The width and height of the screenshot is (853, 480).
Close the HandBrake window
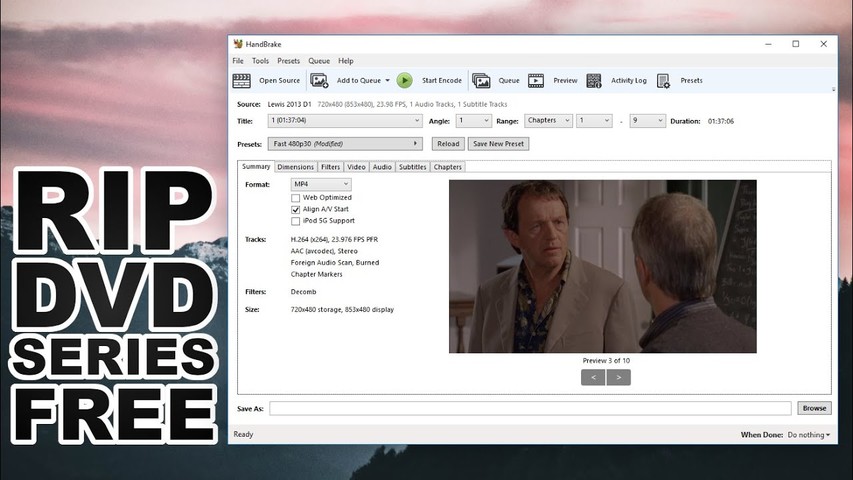tap(824, 44)
